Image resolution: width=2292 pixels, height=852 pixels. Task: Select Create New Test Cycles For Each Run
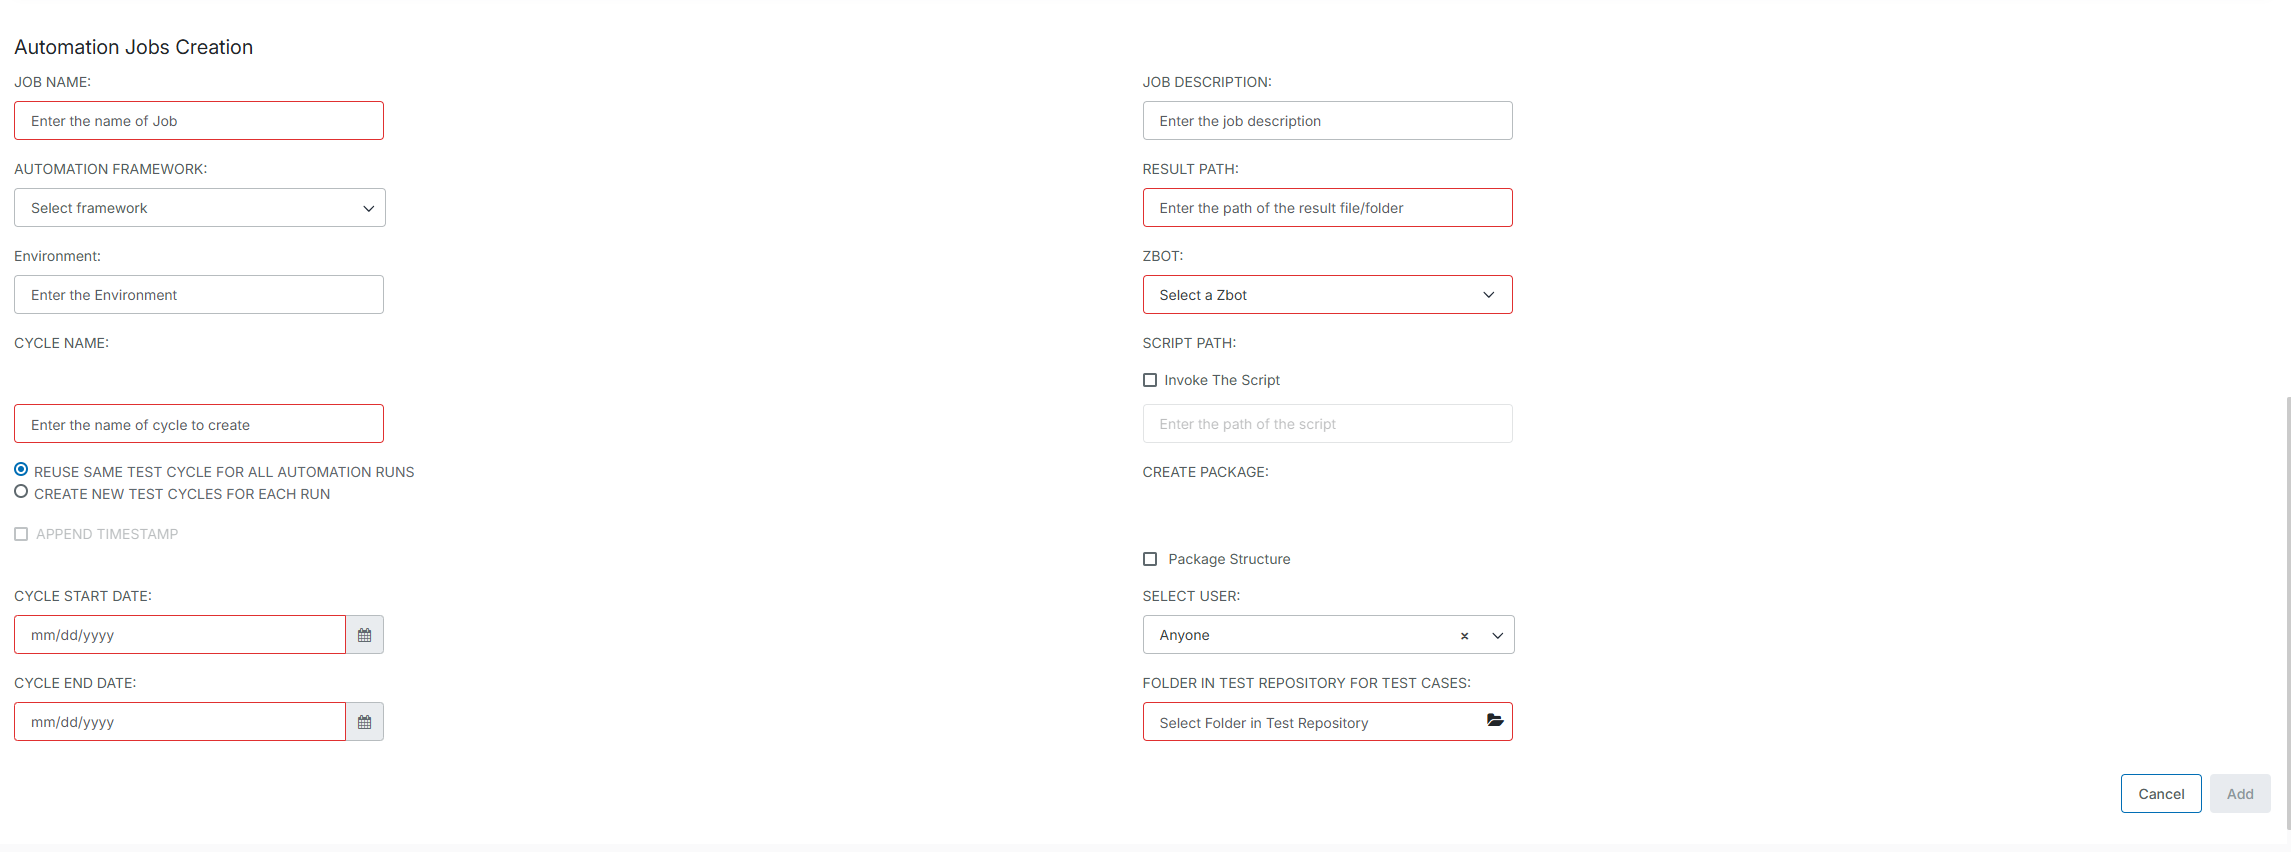click(21, 492)
